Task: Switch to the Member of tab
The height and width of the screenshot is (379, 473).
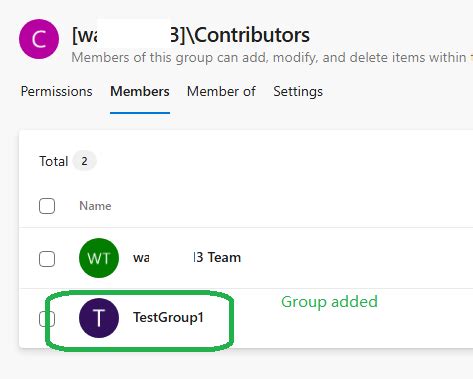Action: pos(221,91)
